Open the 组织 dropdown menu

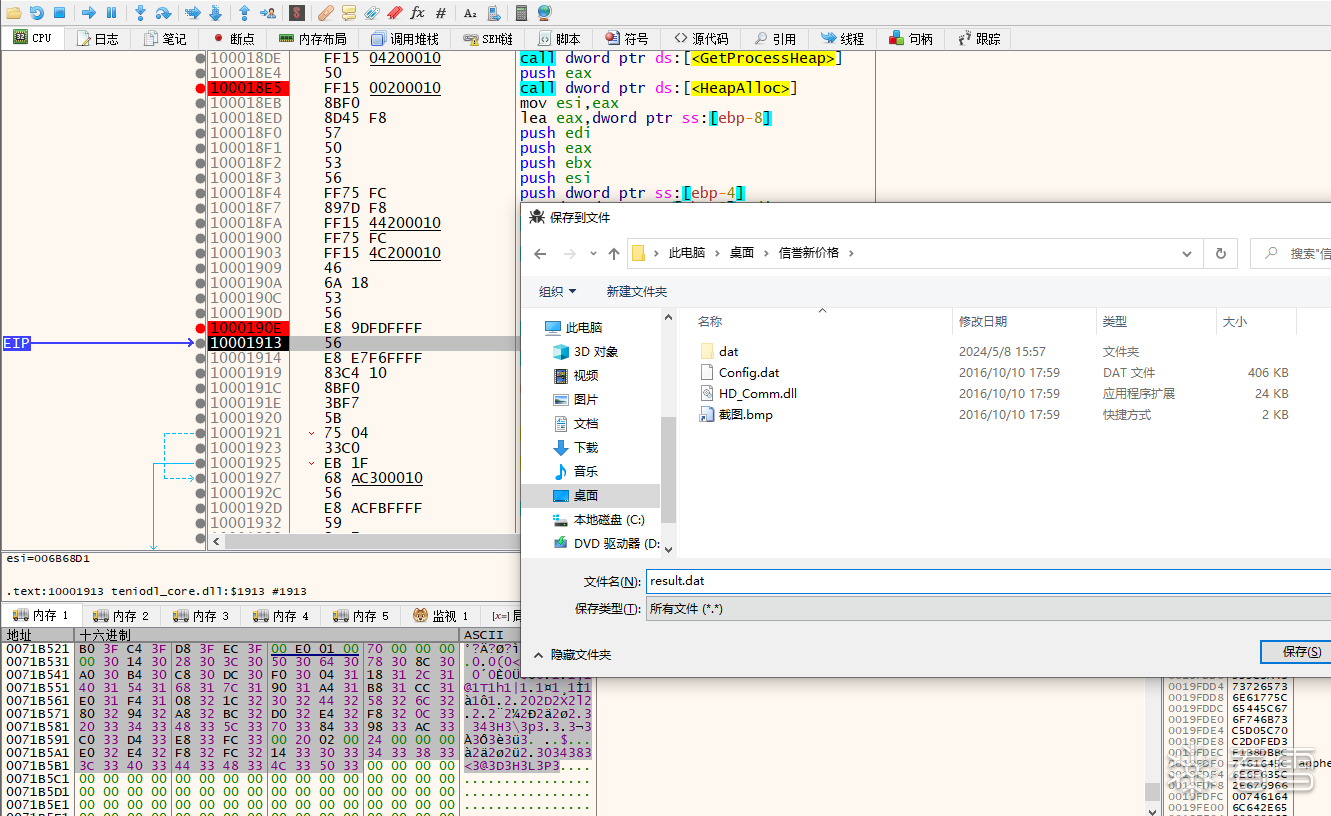557,291
